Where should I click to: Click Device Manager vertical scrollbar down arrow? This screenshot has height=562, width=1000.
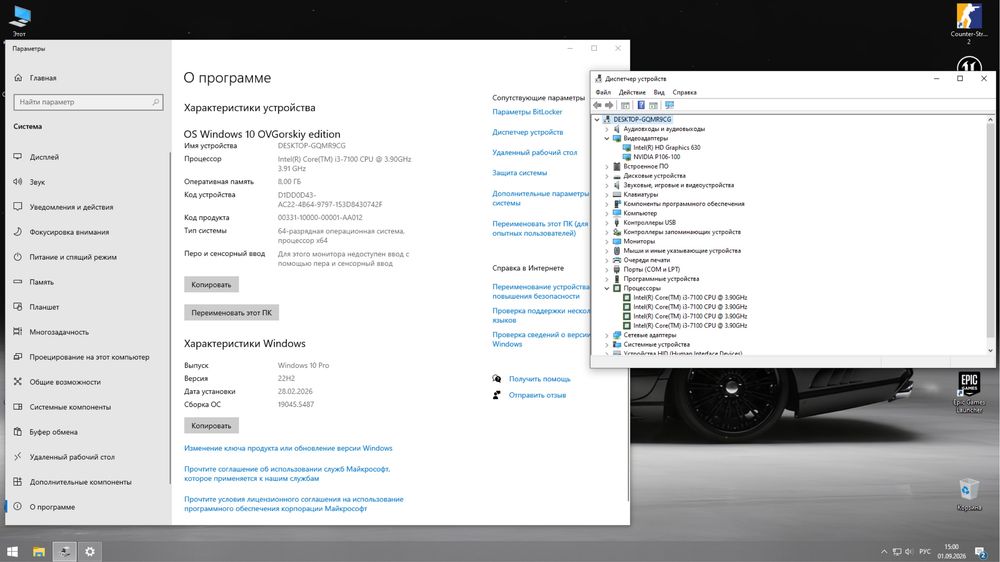[x=990, y=350]
